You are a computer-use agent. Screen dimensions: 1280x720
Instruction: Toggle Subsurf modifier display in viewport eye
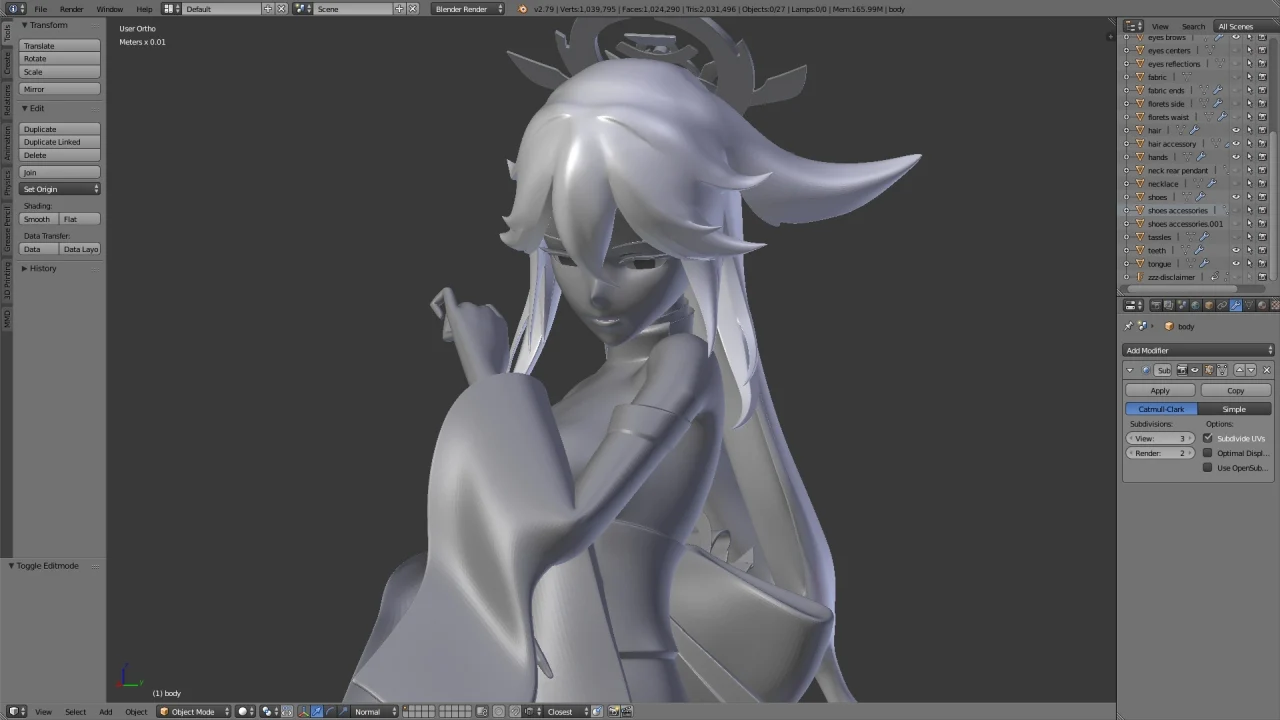click(1195, 370)
